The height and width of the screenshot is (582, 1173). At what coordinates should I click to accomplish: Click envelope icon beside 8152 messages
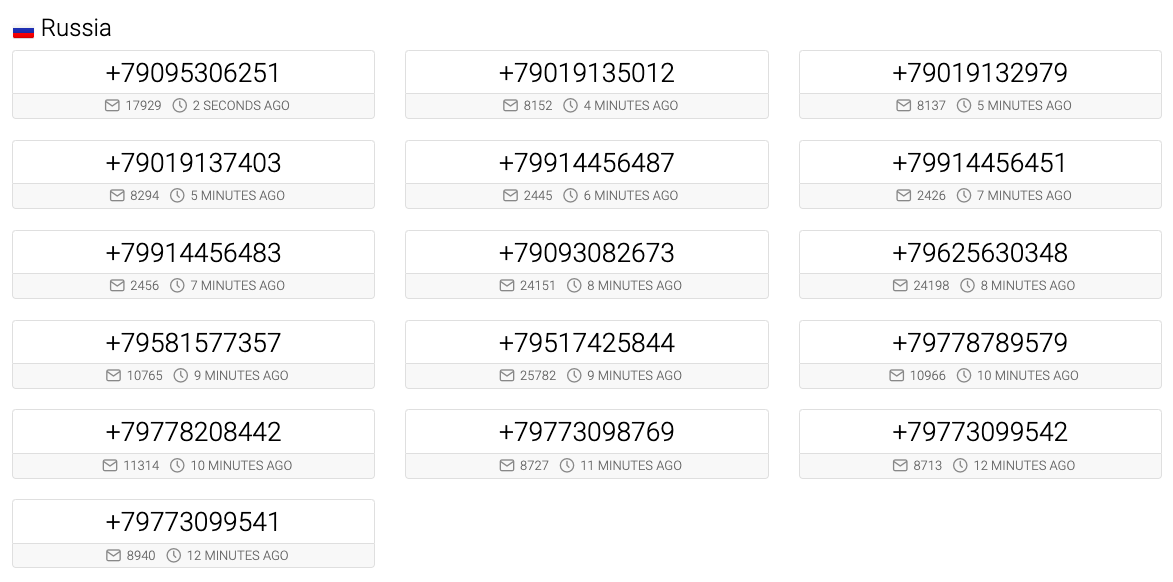510,105
